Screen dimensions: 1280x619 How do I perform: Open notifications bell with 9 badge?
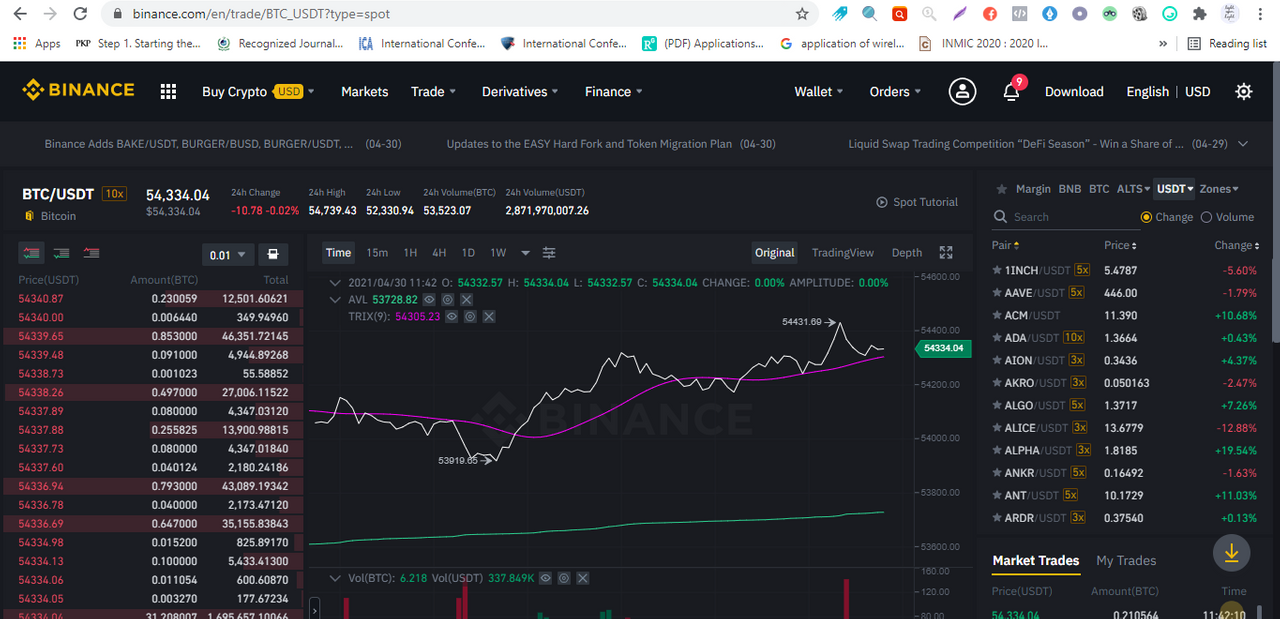coord(1012,90)
